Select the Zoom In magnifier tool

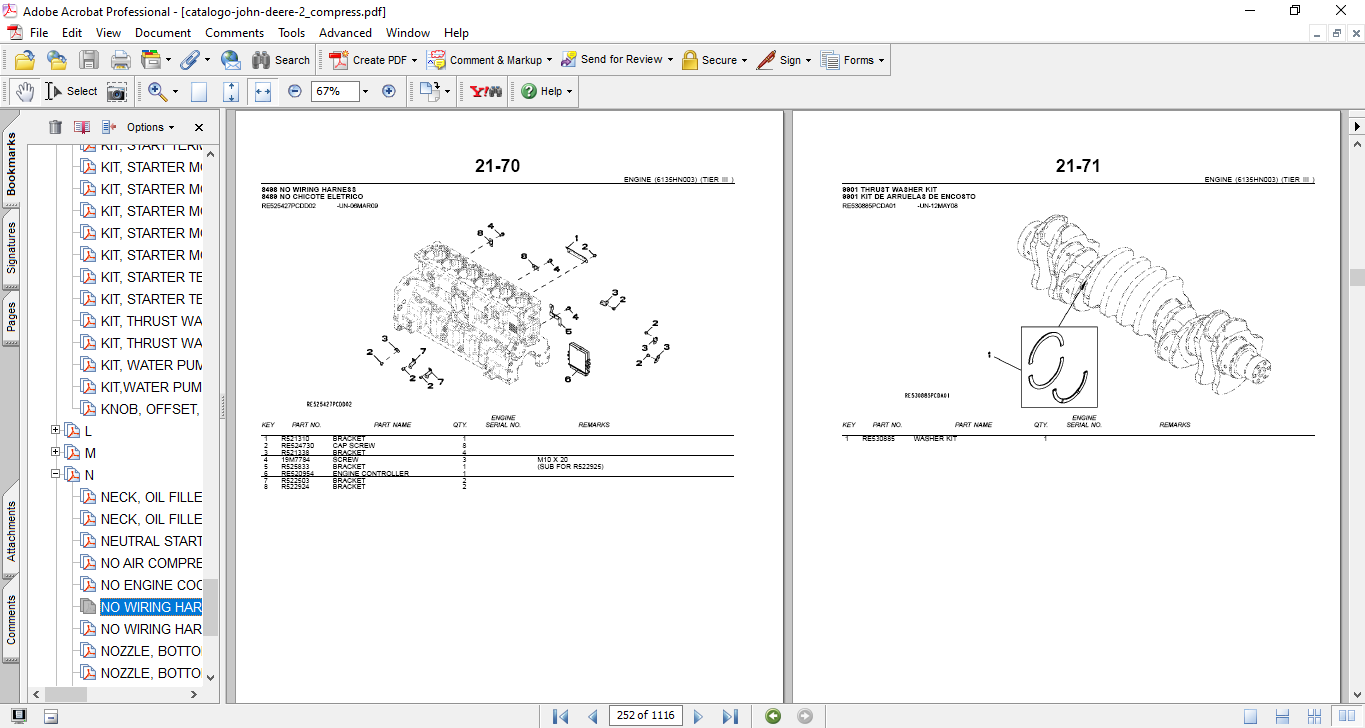(156, 91)
